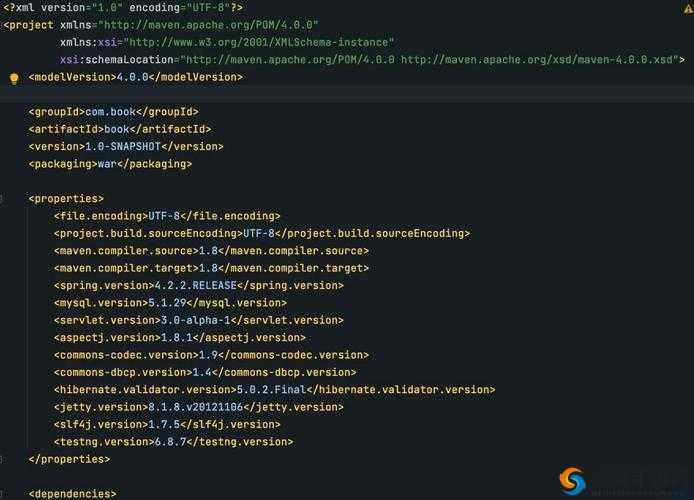The height and width of the screenshot is (500, 694).
Task: Click the artifactId book line
Action: coord(120,129)
